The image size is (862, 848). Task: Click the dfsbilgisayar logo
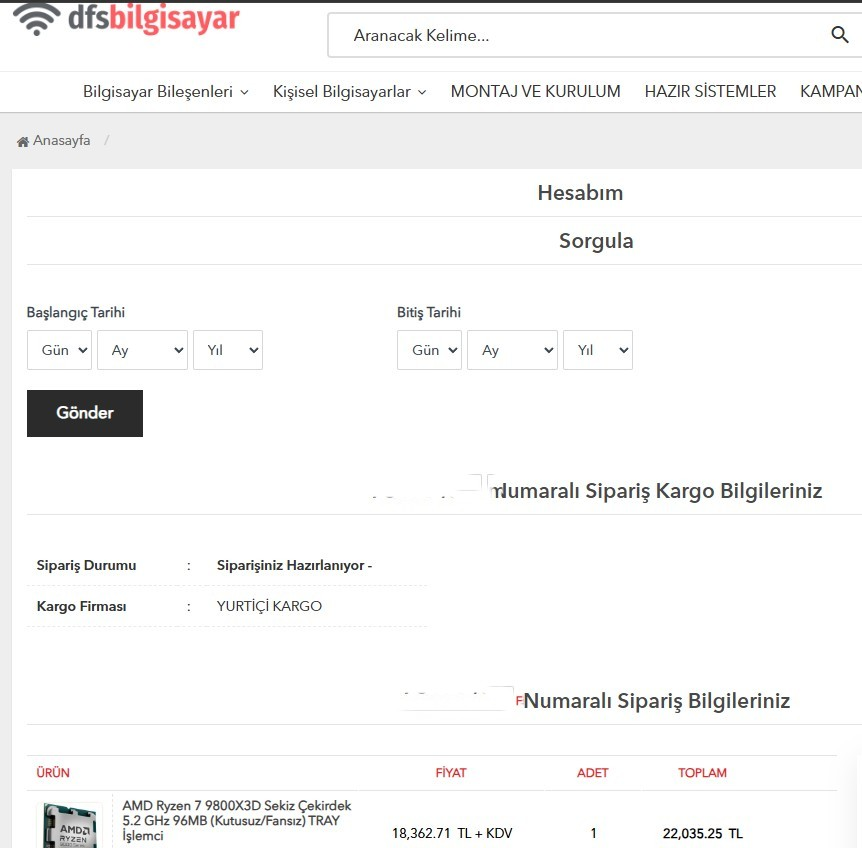pos(126,19)
